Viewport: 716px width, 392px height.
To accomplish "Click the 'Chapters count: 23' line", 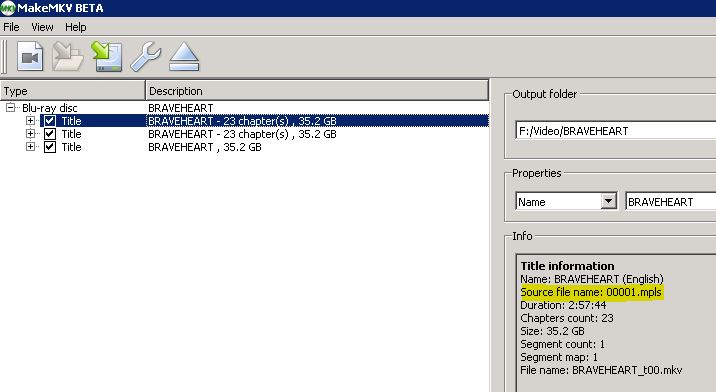I will 567,318.
